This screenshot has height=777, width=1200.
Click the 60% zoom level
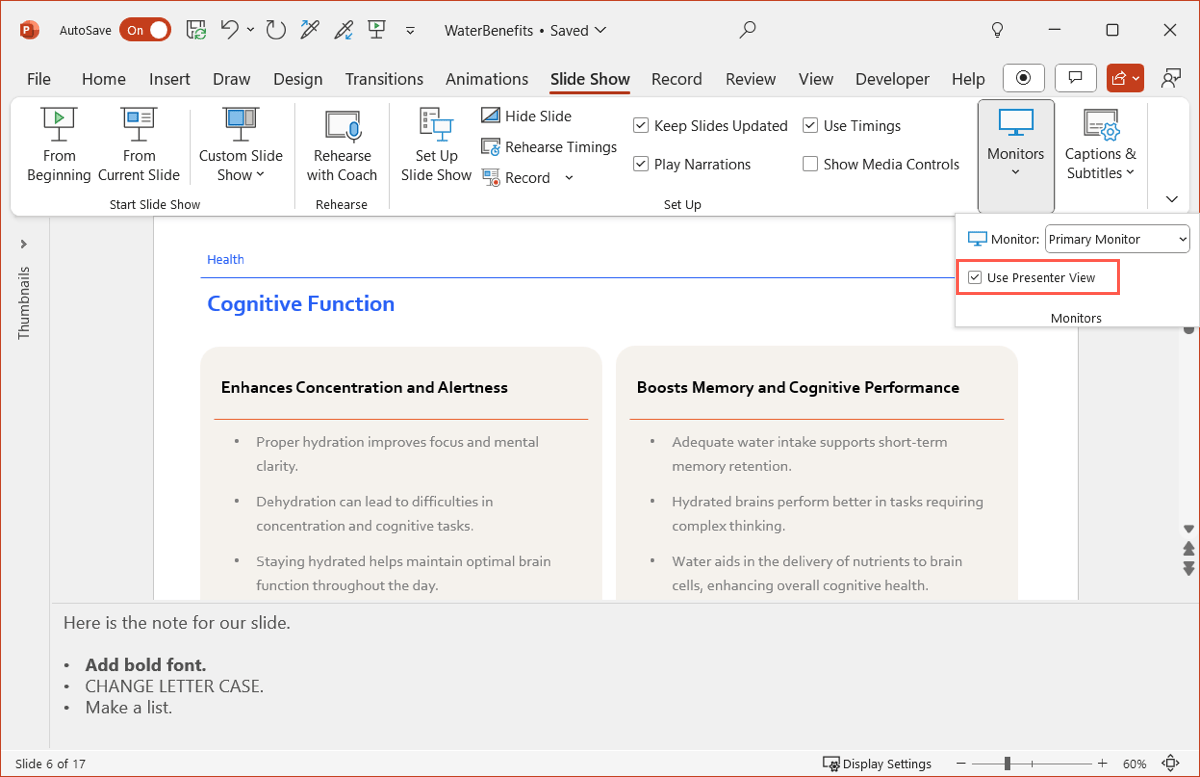1134,764
